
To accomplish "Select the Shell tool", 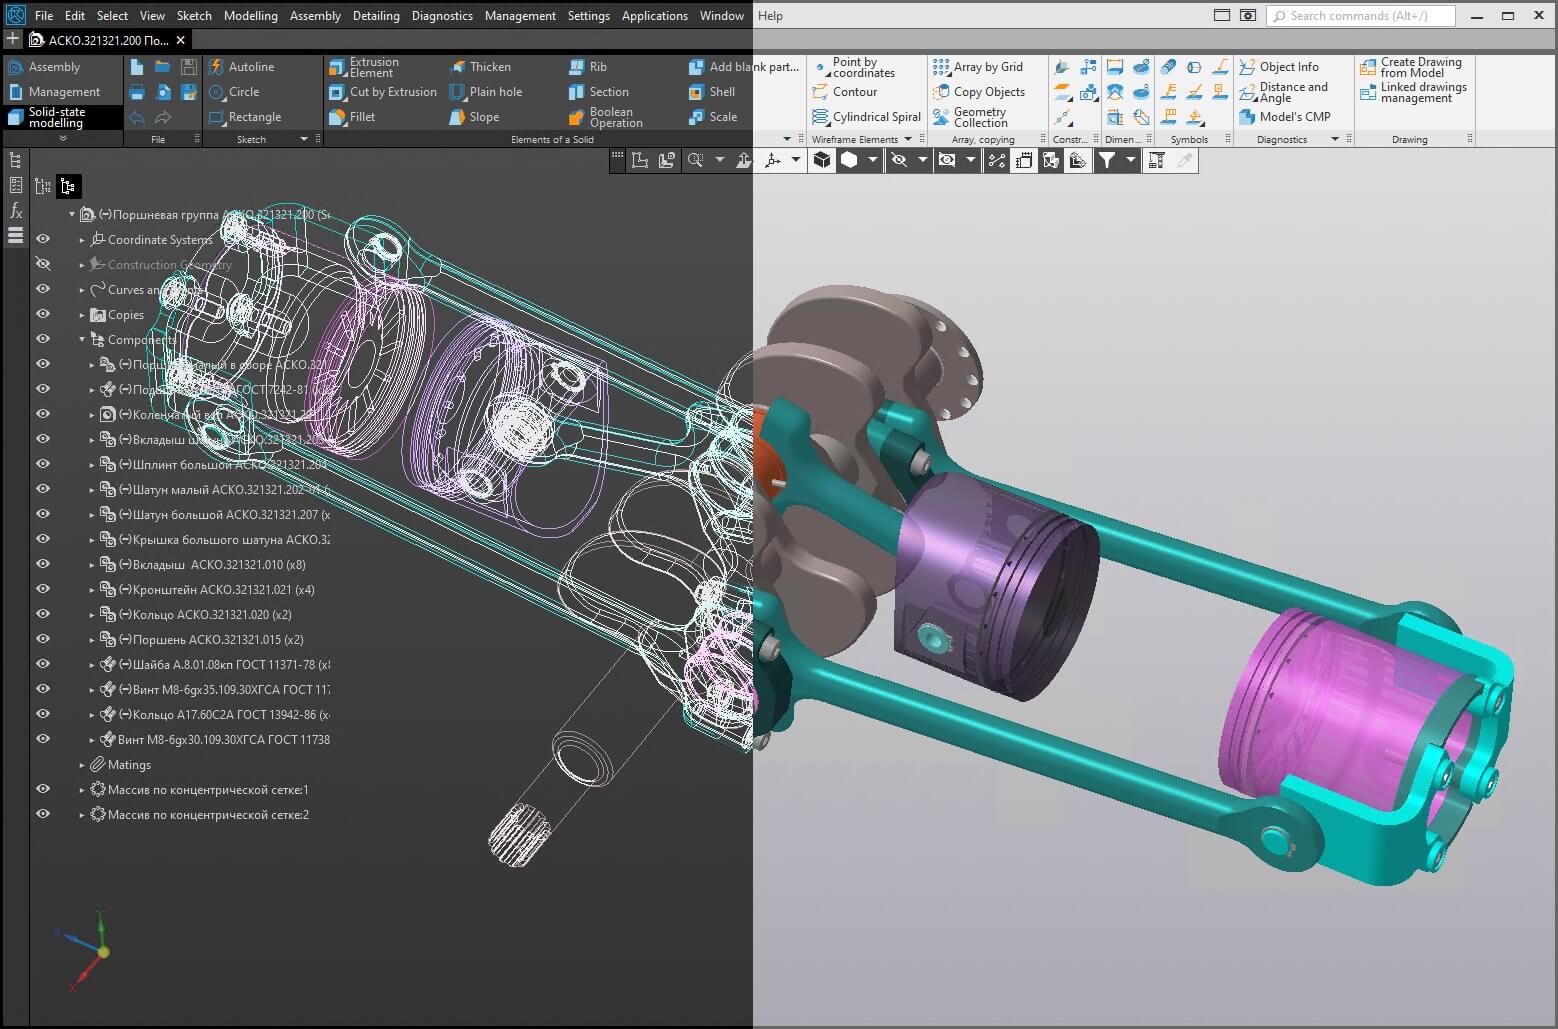I will pyautogui.click(x=712, y=92).
